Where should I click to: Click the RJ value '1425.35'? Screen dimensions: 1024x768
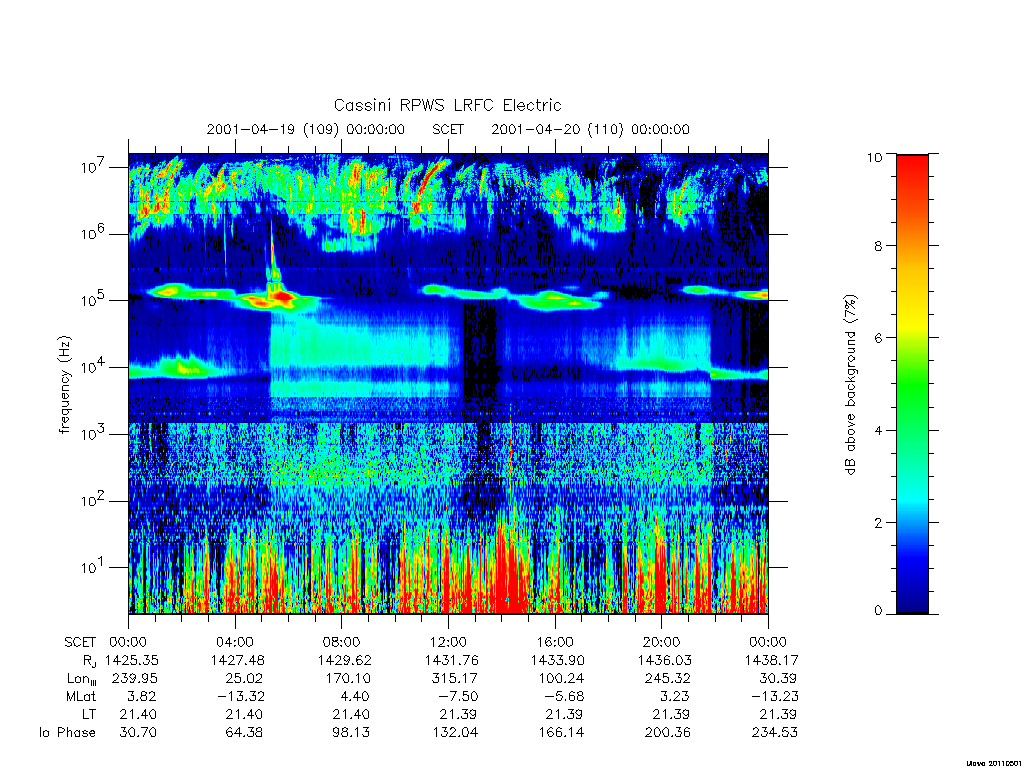coord(132,660)
